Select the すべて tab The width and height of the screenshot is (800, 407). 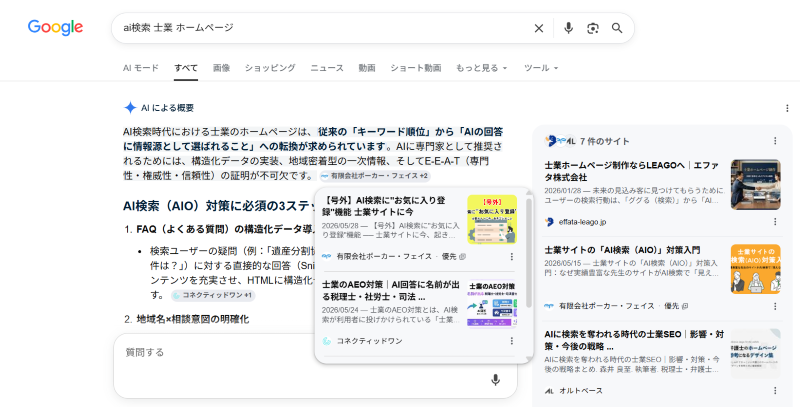[186, 68]
